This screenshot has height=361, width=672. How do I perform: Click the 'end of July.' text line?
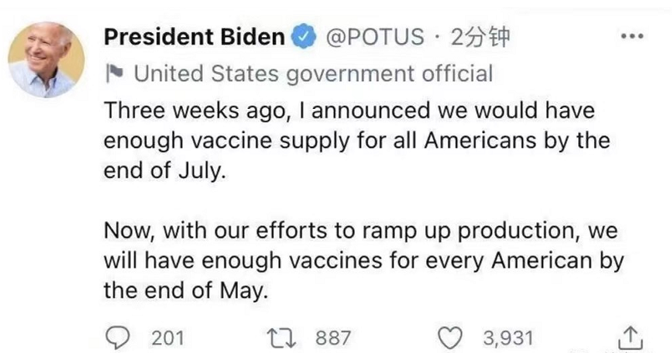coord(165,171)
